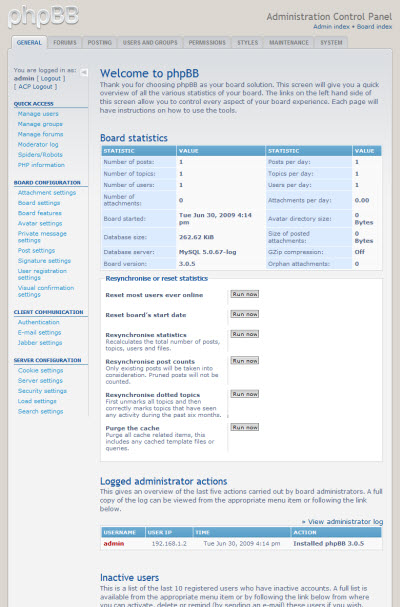
Task: Open PHP information link
Action: 41,165
